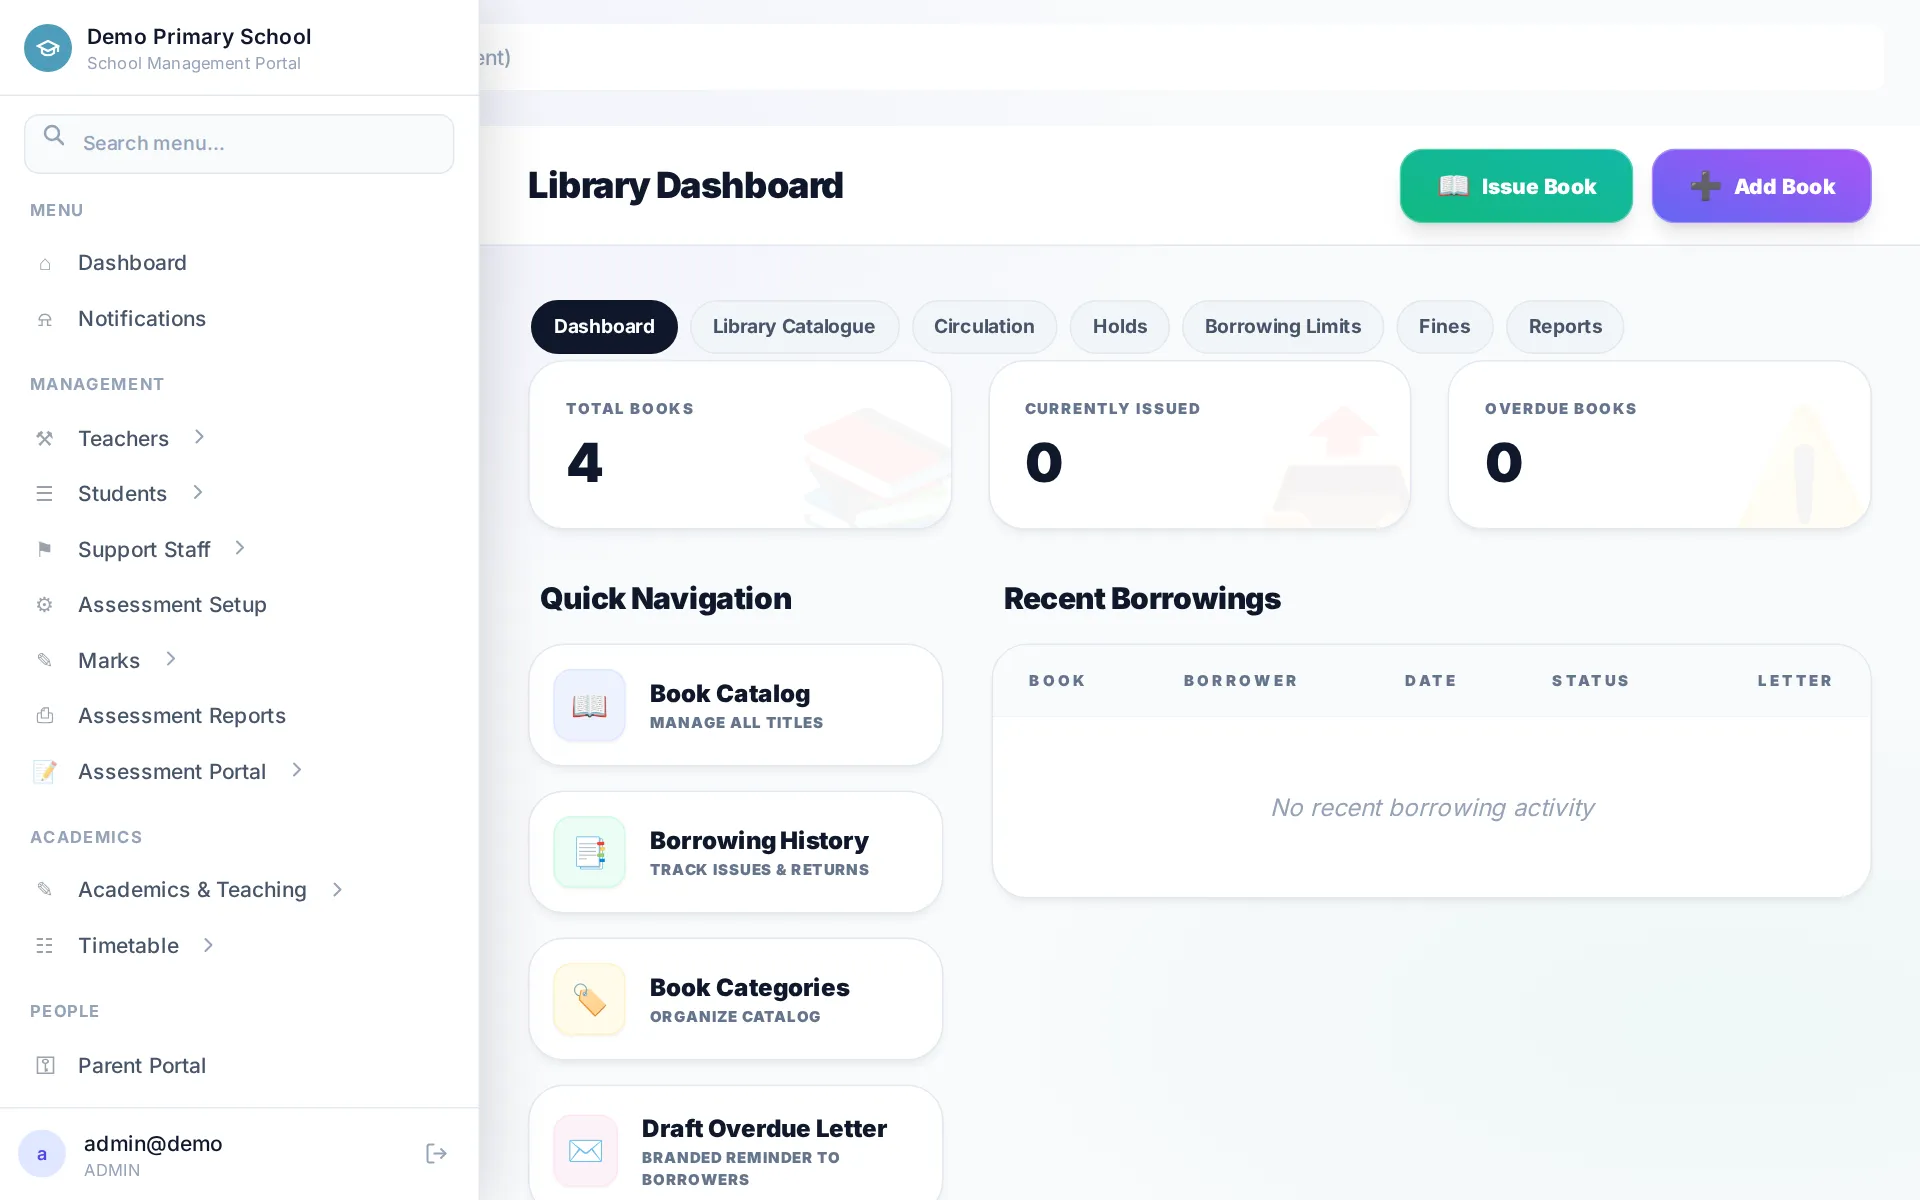Expand the Teachers submenu chevron

199,437
